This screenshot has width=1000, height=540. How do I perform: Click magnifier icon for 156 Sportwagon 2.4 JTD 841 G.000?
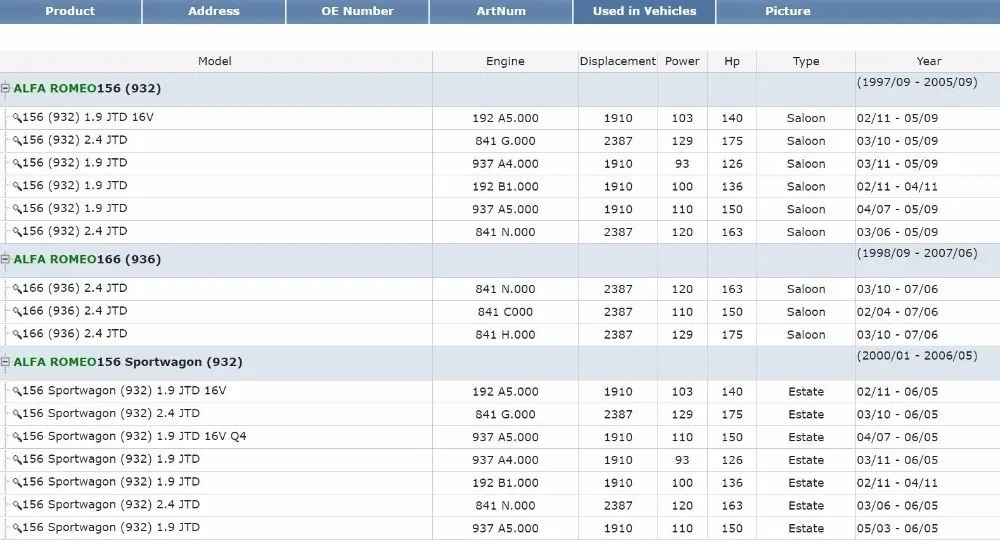[x=17, y=414]
